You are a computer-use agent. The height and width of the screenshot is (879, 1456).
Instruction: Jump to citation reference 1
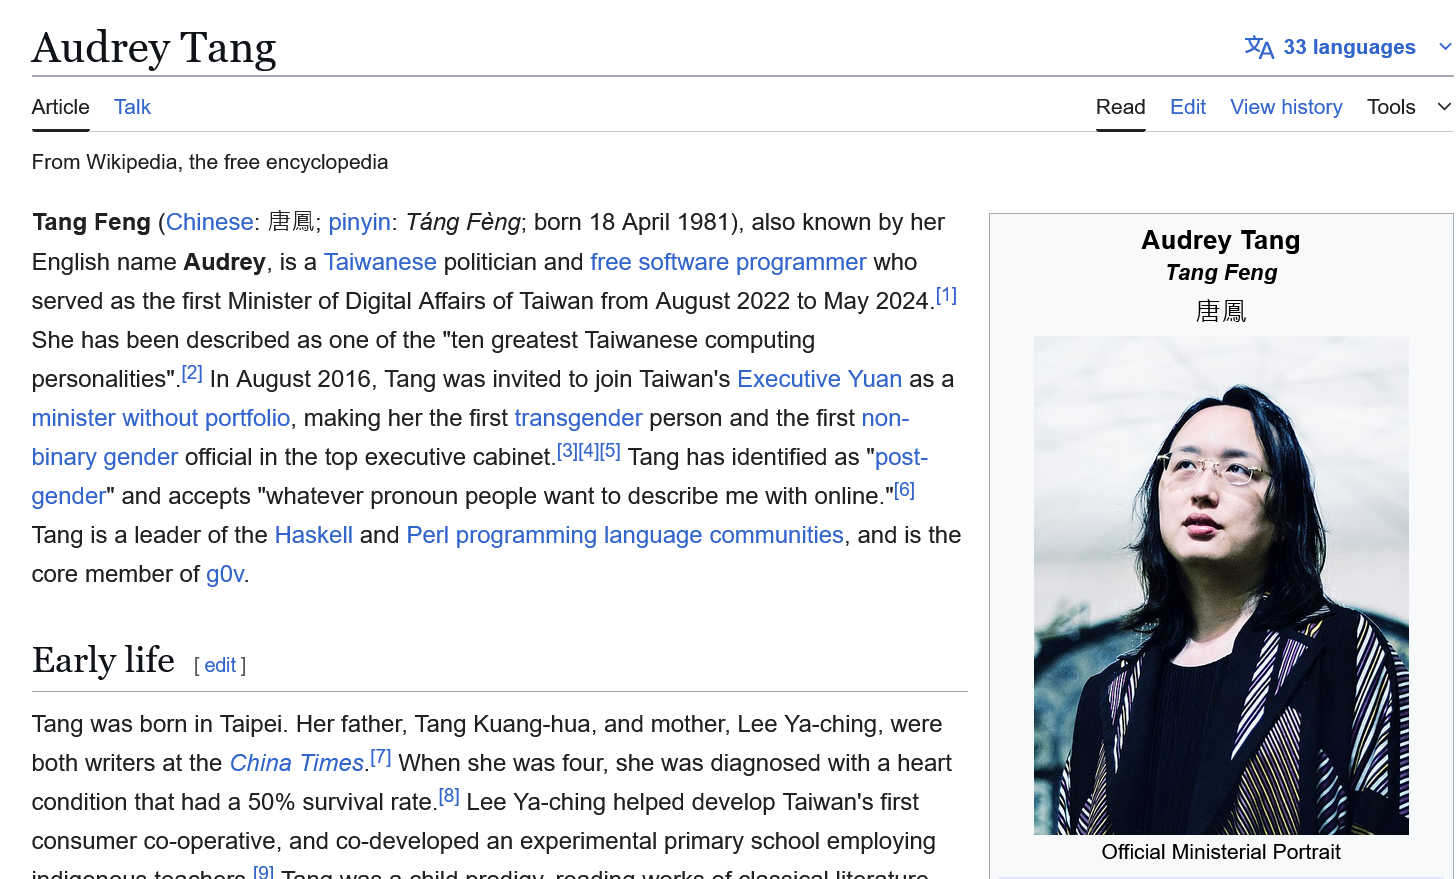click(x=946, y=295)
